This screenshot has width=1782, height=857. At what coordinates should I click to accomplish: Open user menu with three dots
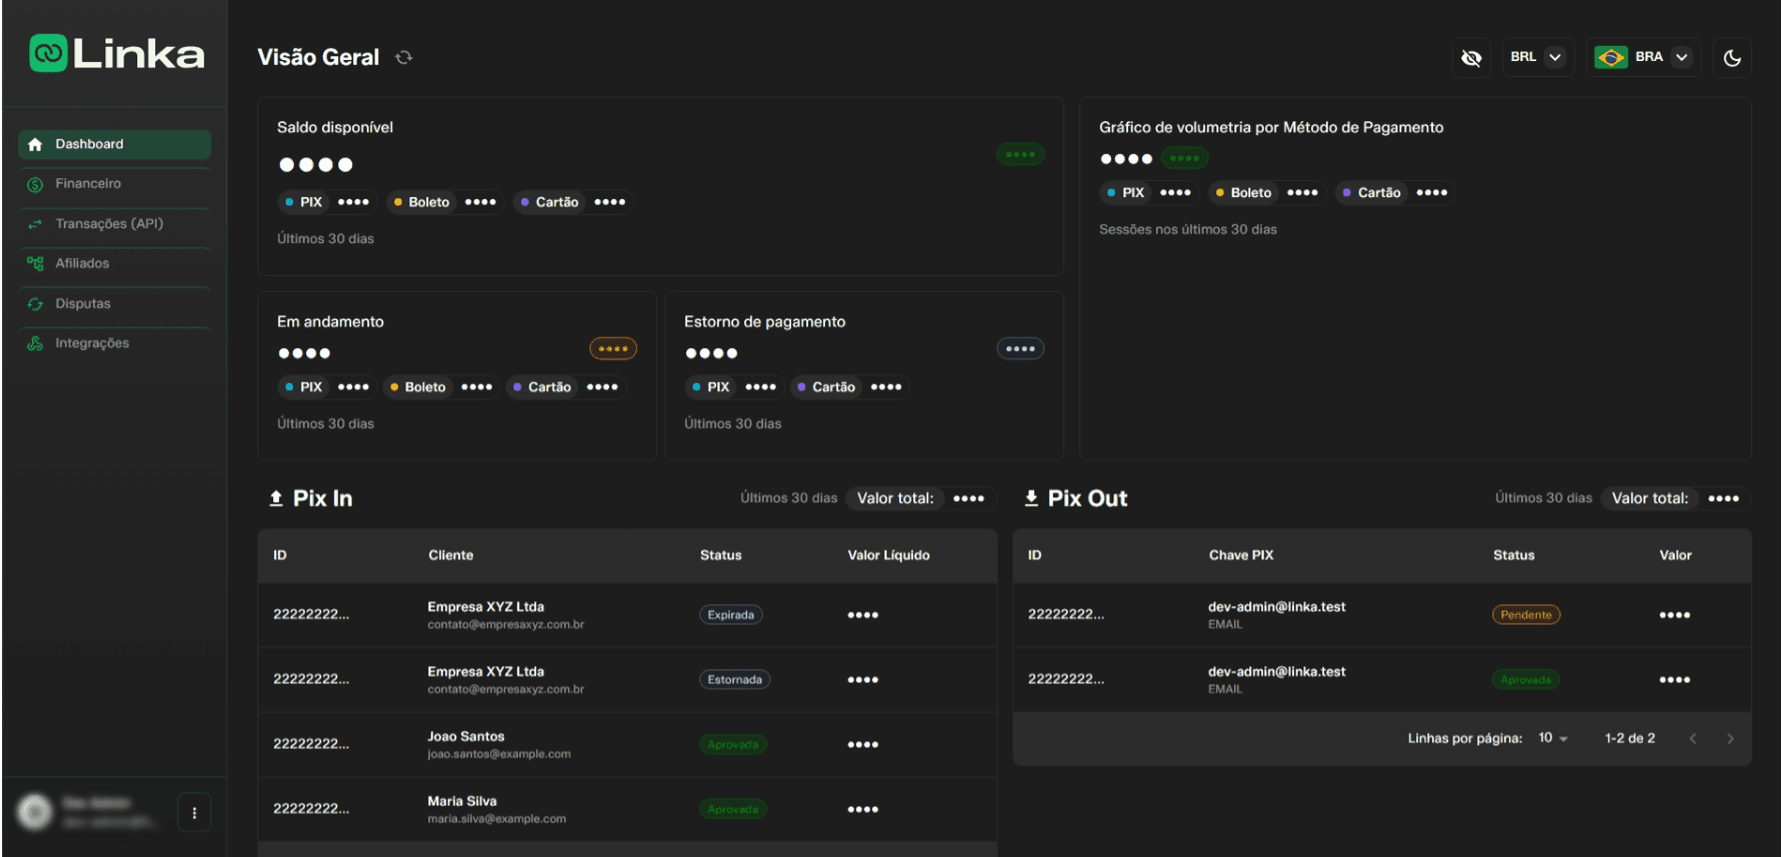(194, 813)
